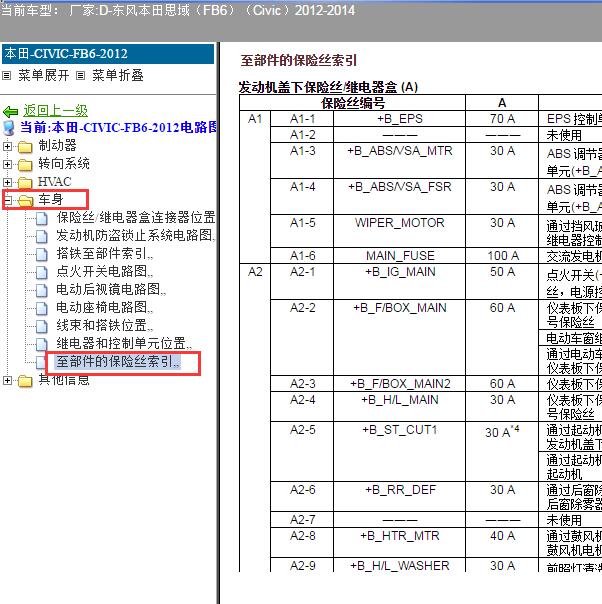Open 继电器和控制单元位置 document
Image resolution: width=602 pixels, height=604 pixels.
point(124,343)
